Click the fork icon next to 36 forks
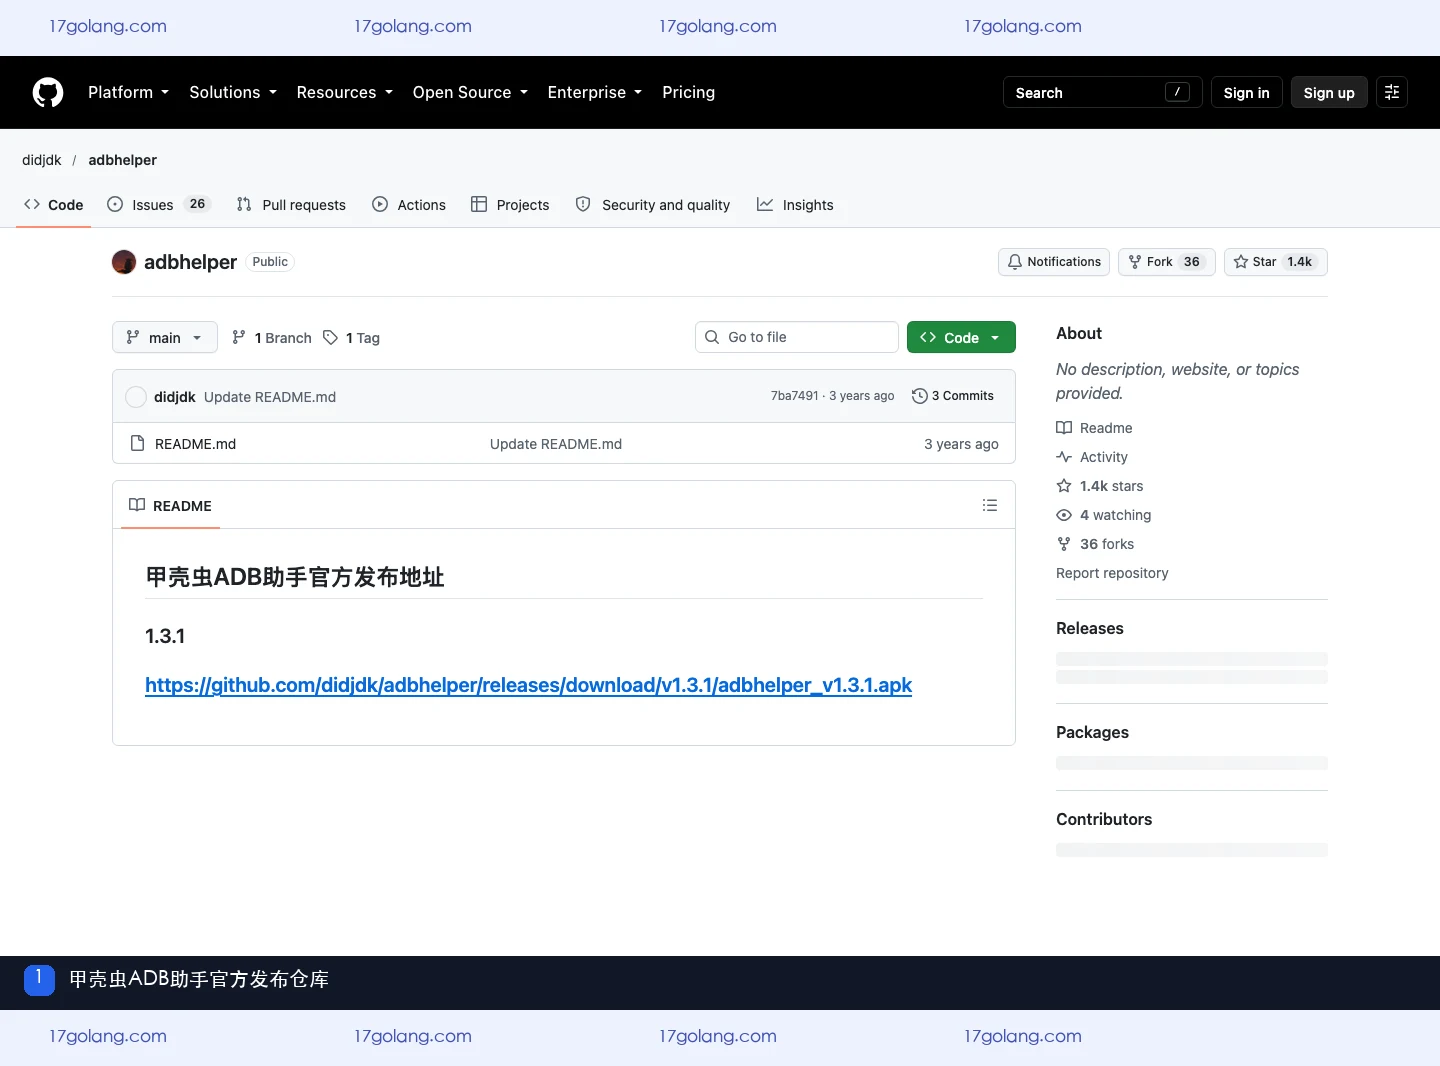Viewport: 1440px width, 1066px height. (1064, 544)
